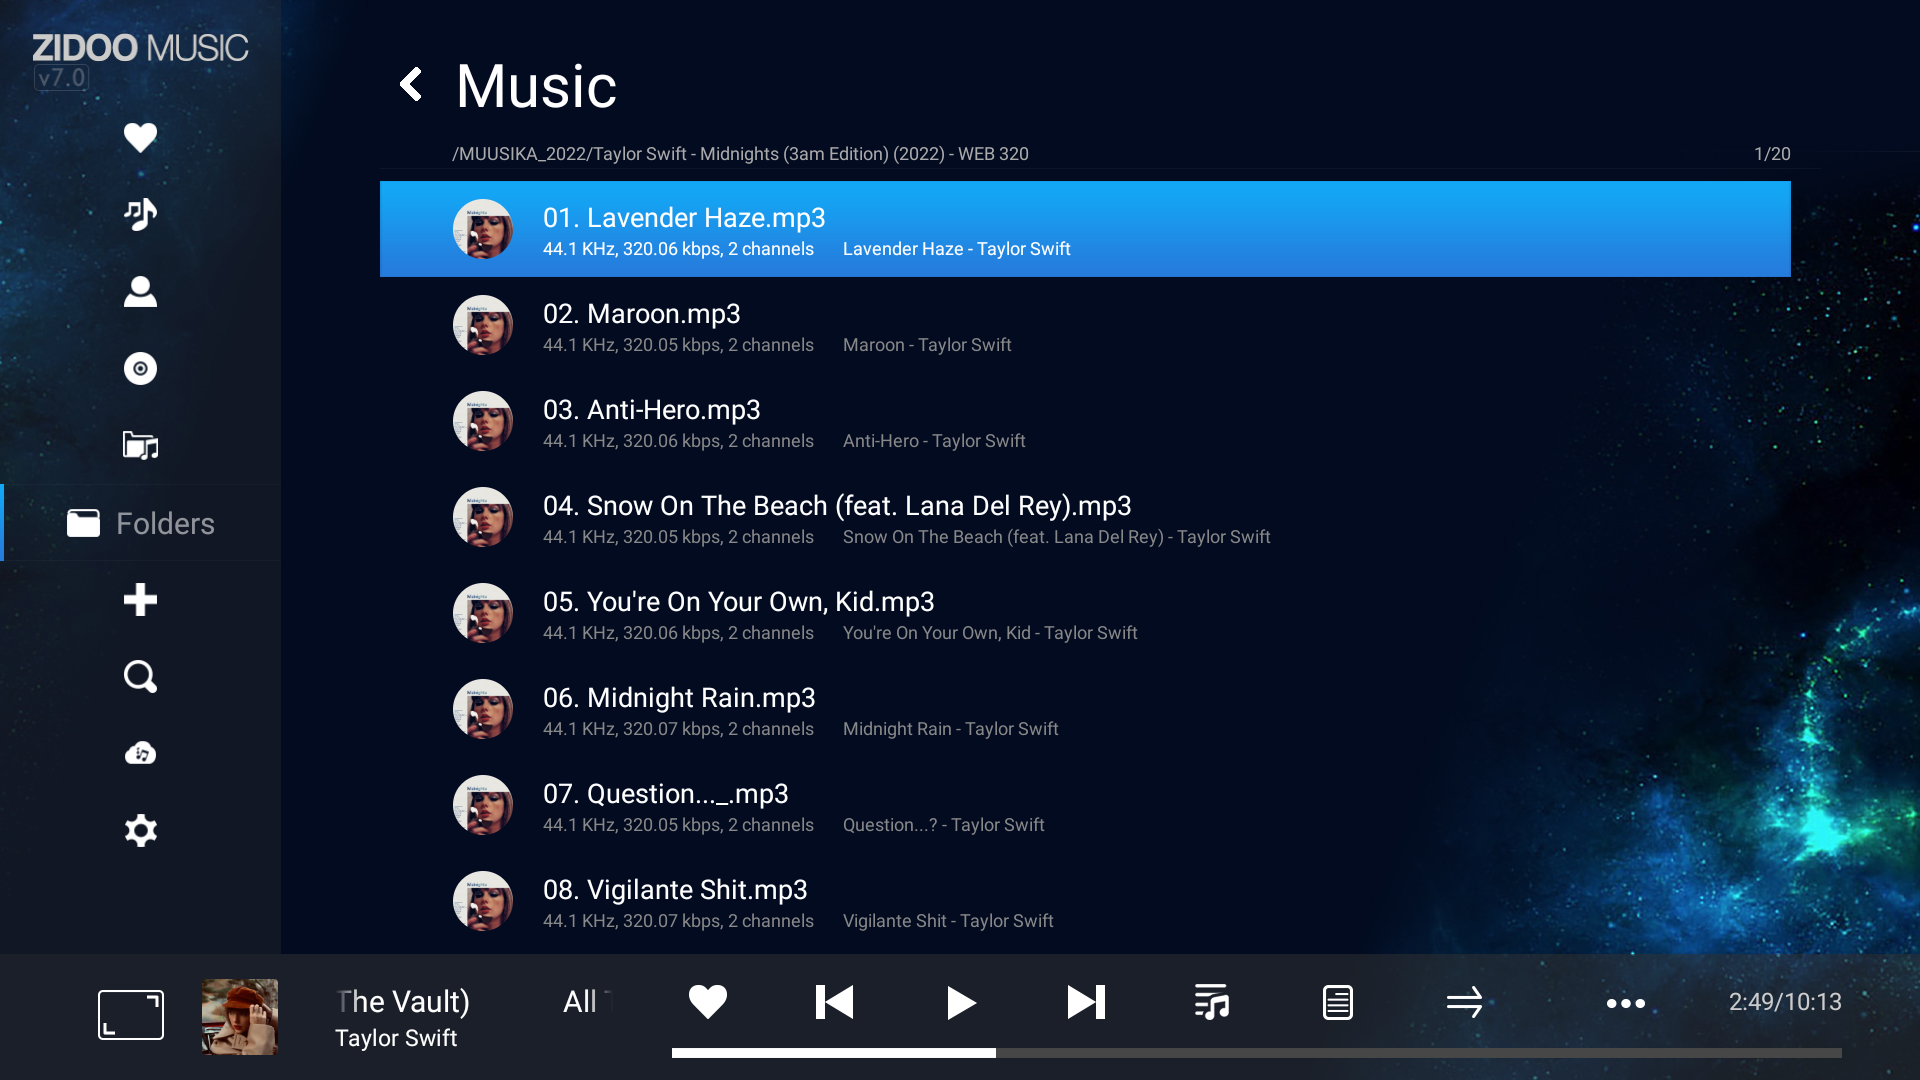Screen dimensions: 1920x1080
Task: Open more options three dots
Action: click(x=1626, y=1003)
